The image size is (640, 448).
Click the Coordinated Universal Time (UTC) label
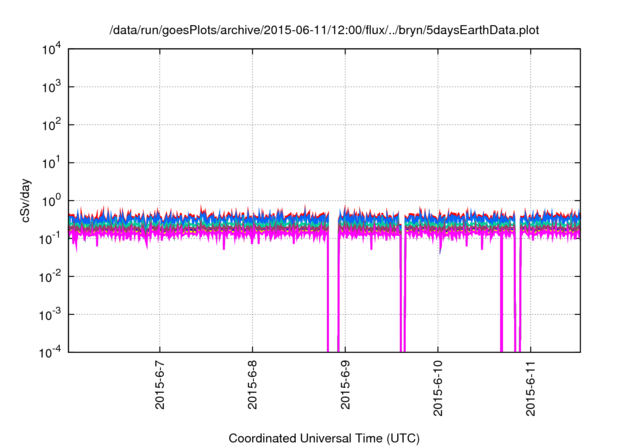pyautogui.click(x=324, y=438)
